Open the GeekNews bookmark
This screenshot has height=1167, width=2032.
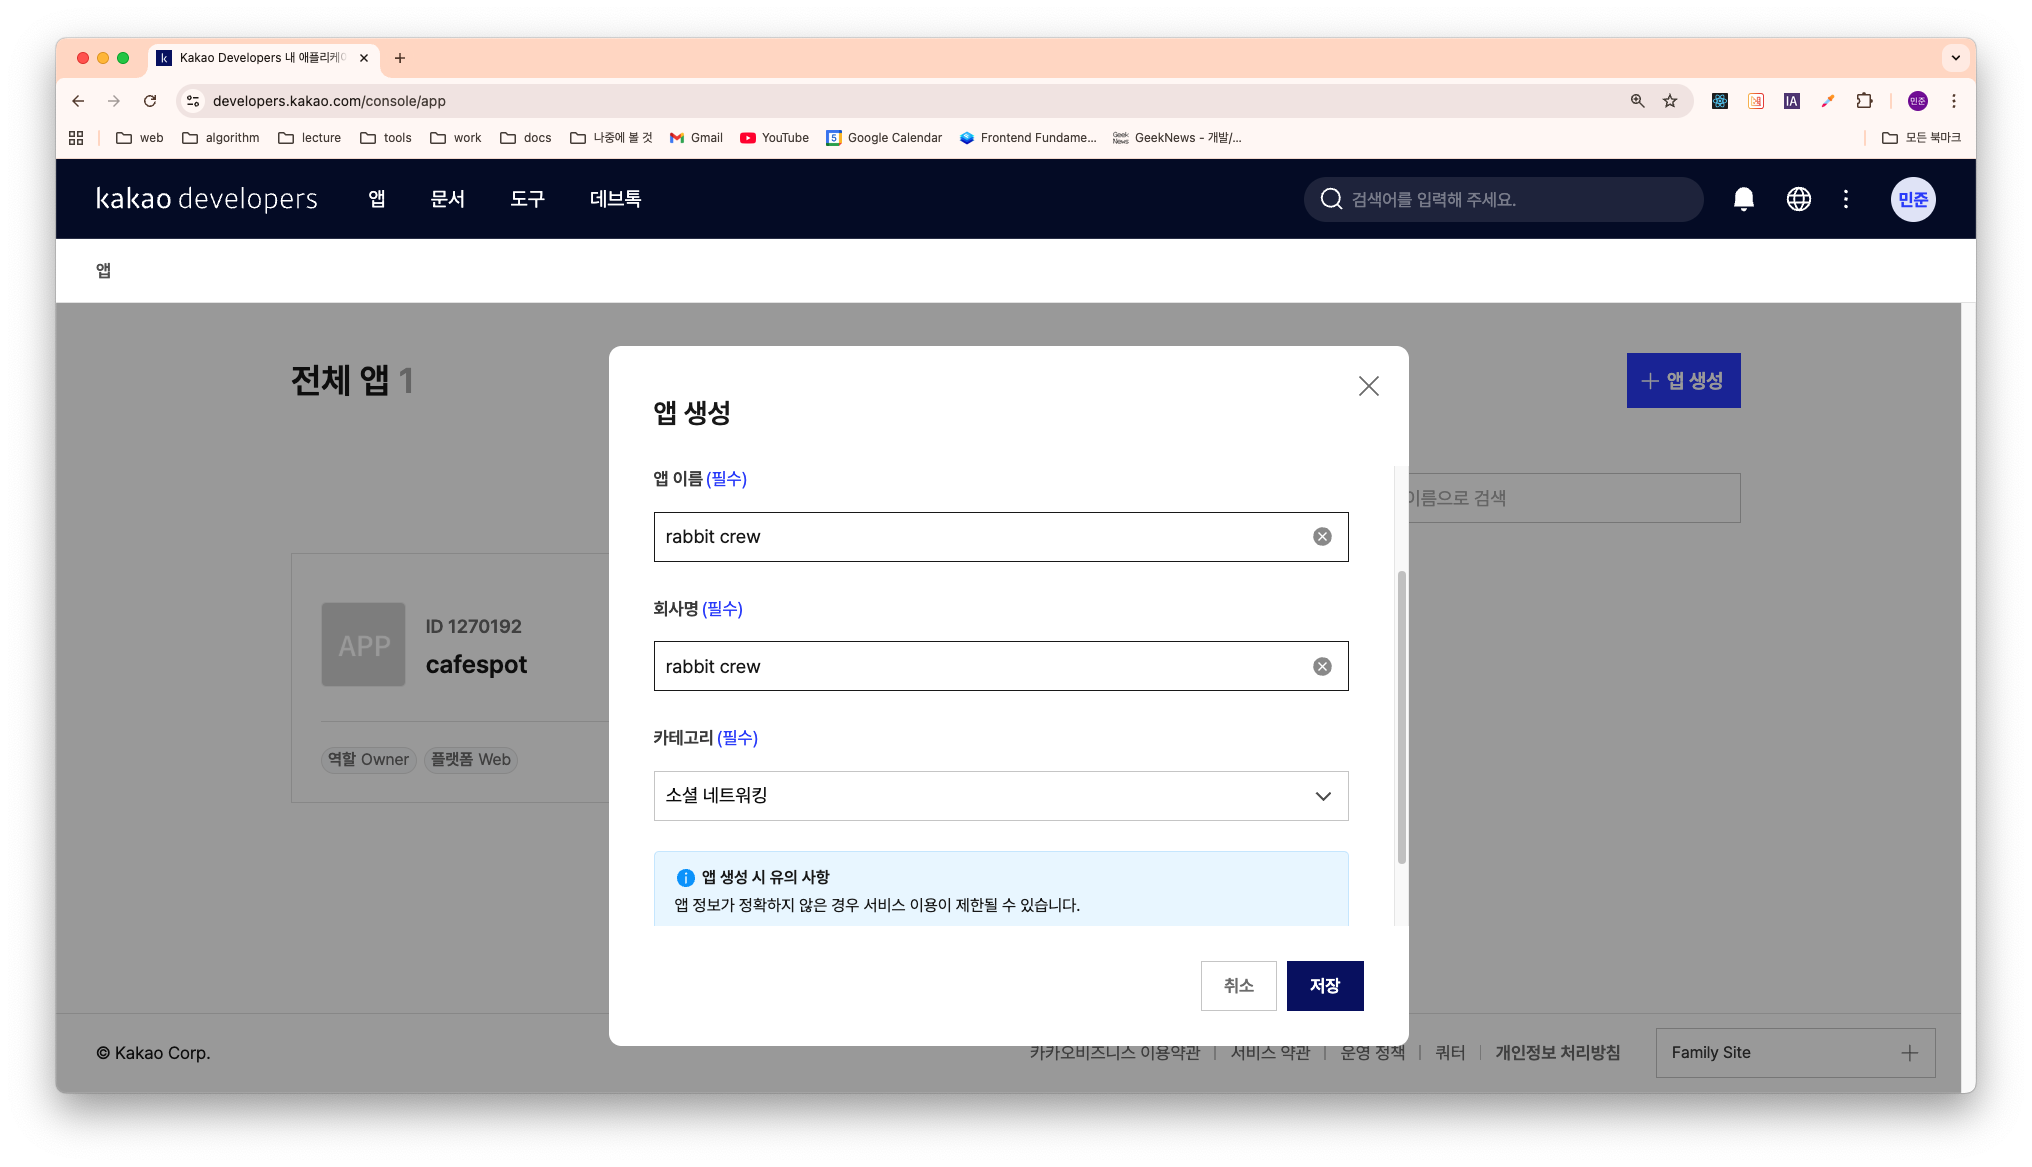coord(1177,138)
